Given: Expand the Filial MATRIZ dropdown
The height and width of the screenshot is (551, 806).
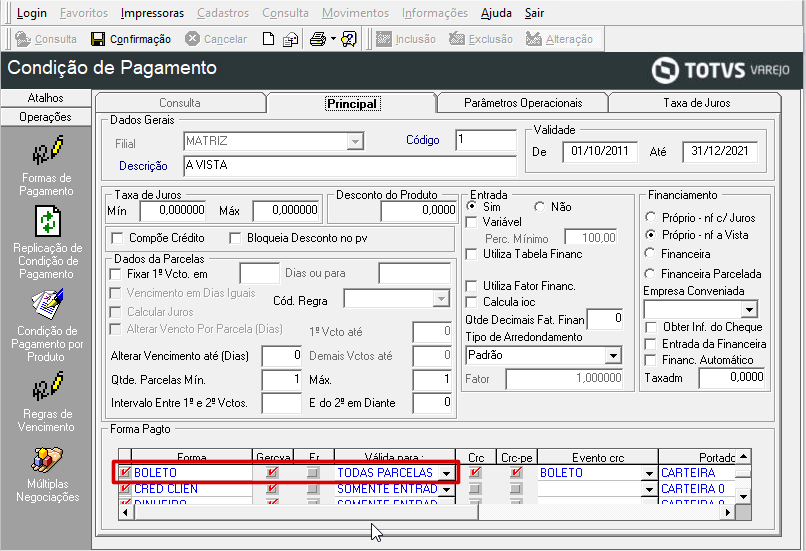Looking at the screenshot, I should pos(355,141).
